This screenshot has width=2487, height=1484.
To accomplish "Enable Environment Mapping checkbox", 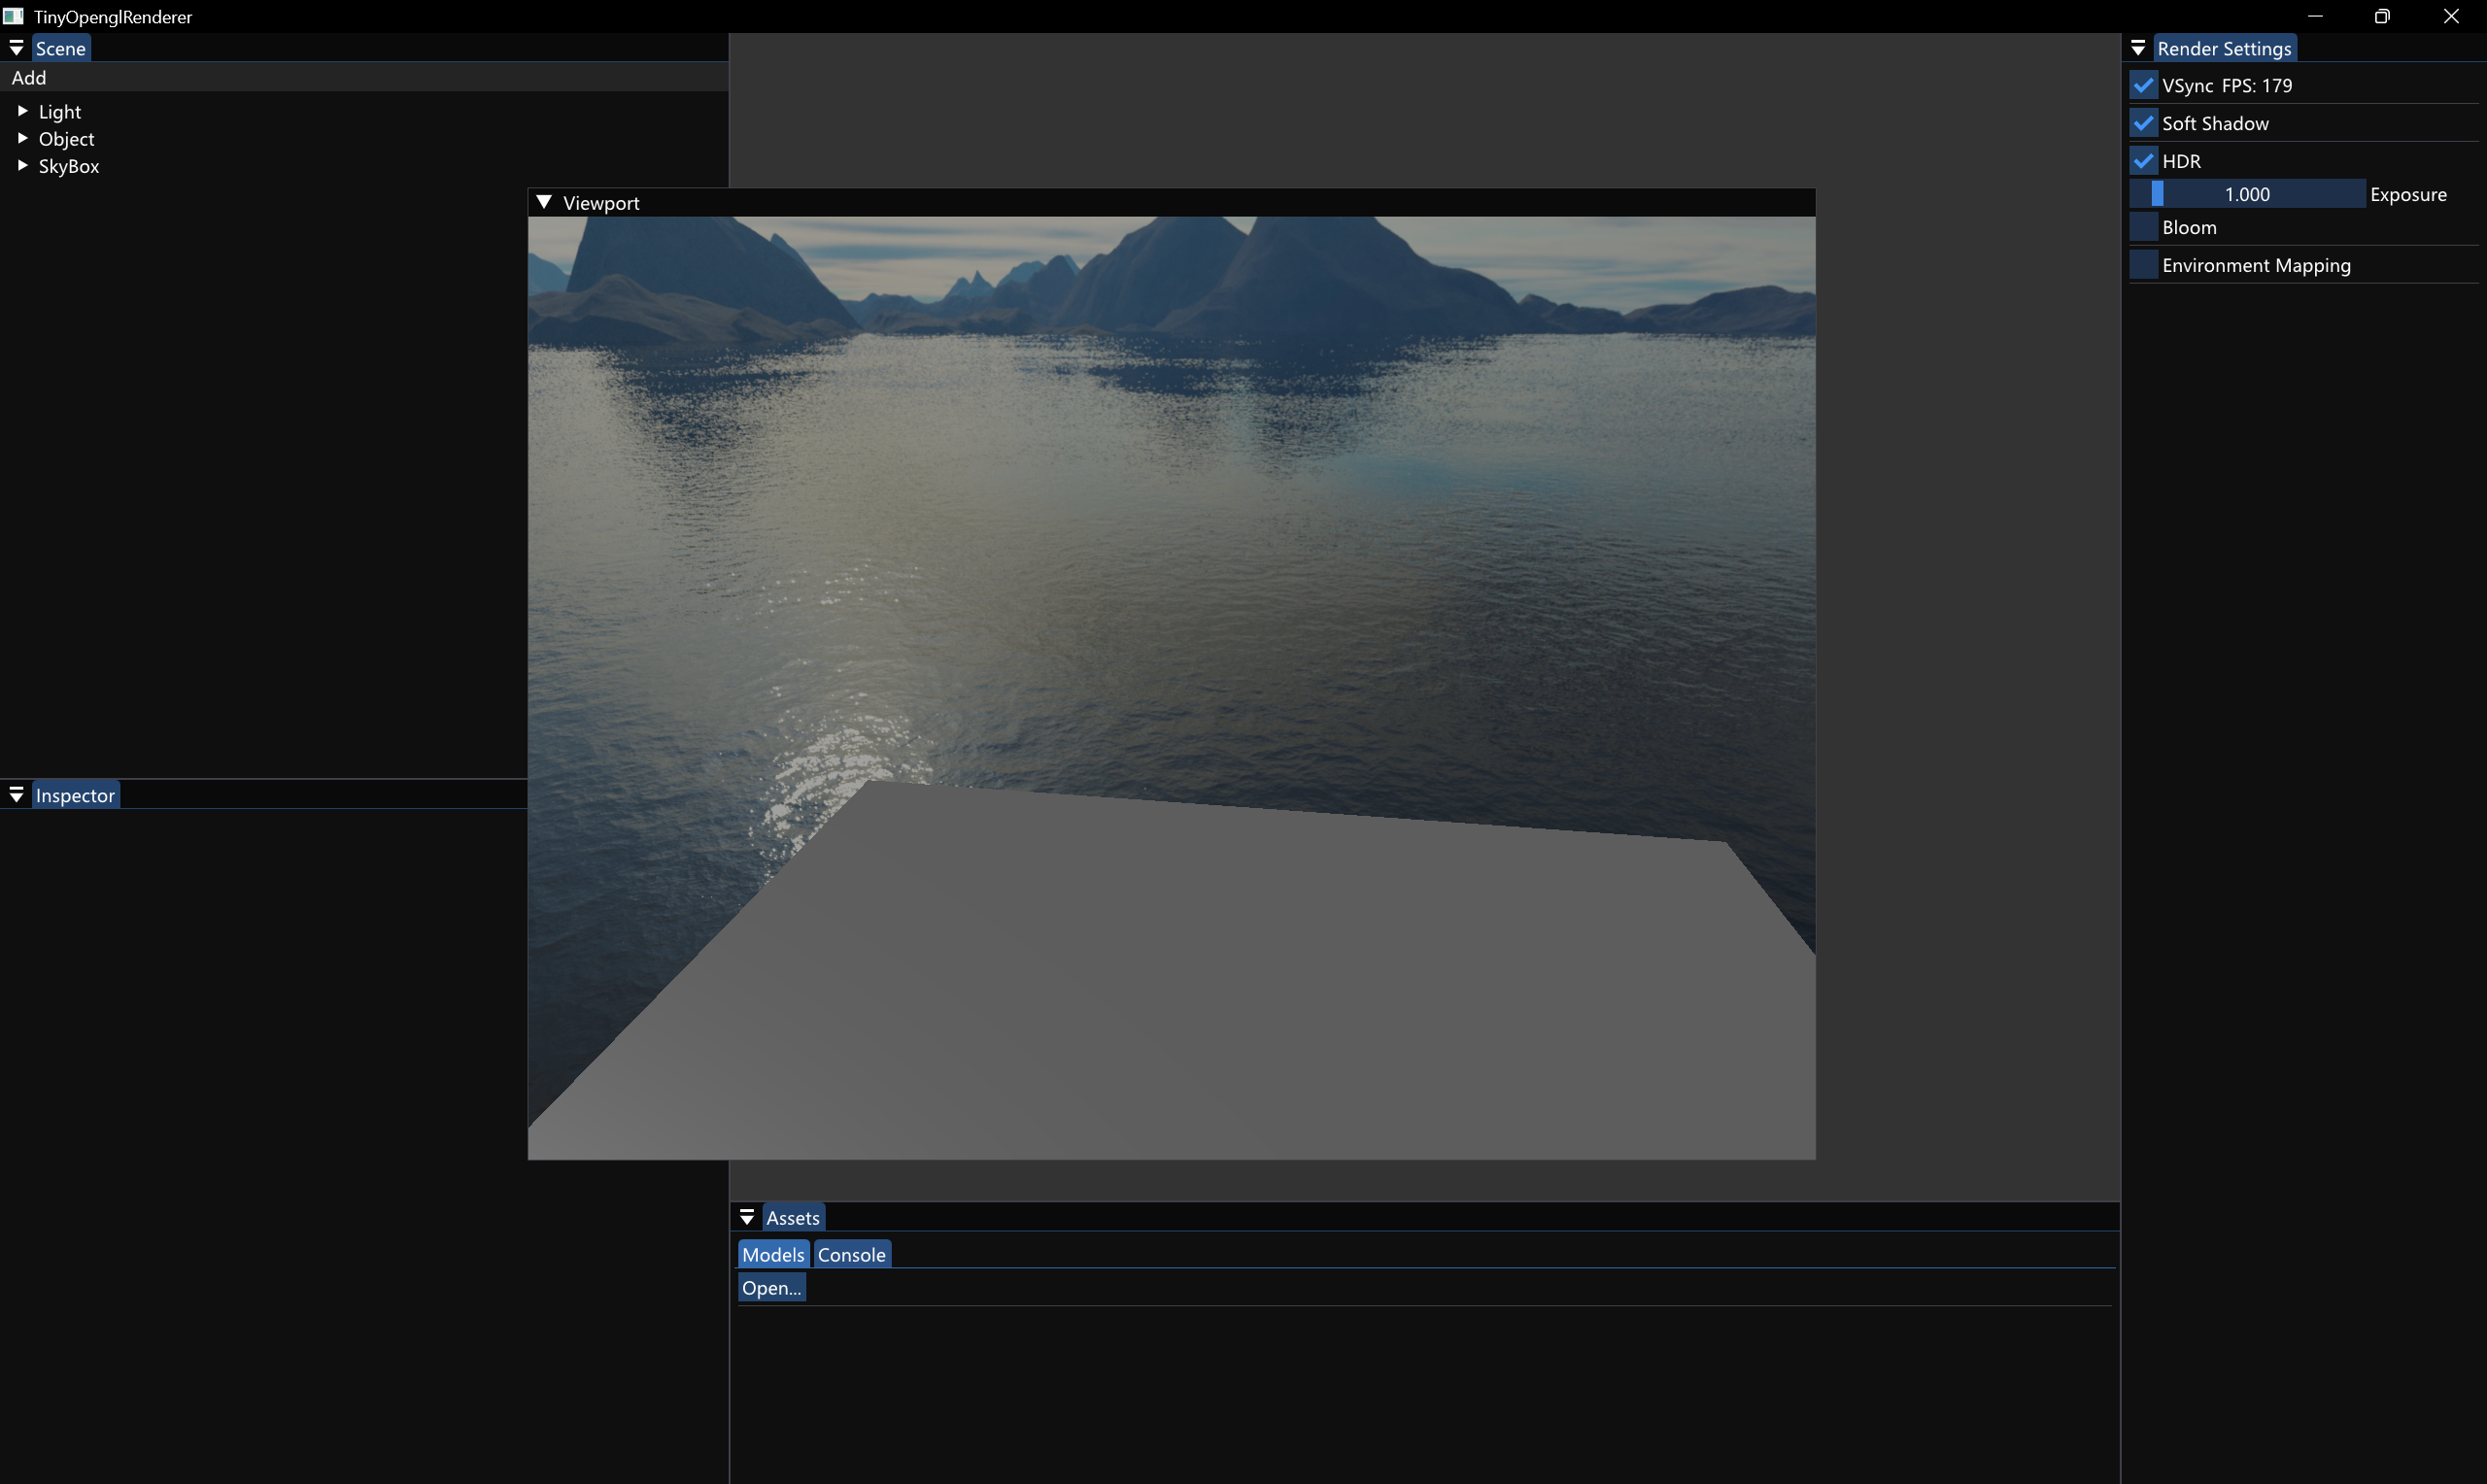I will pyautogui.click(x=2143, y=265).
